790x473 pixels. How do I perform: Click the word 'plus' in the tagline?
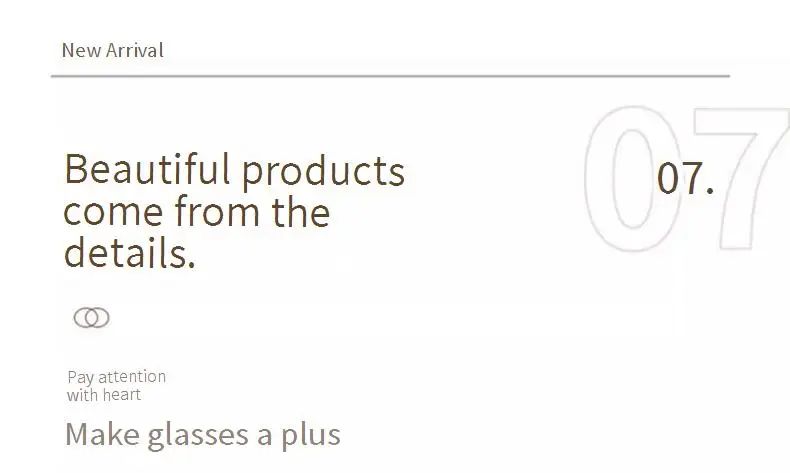pyautogui.click(x=311, y=436)
